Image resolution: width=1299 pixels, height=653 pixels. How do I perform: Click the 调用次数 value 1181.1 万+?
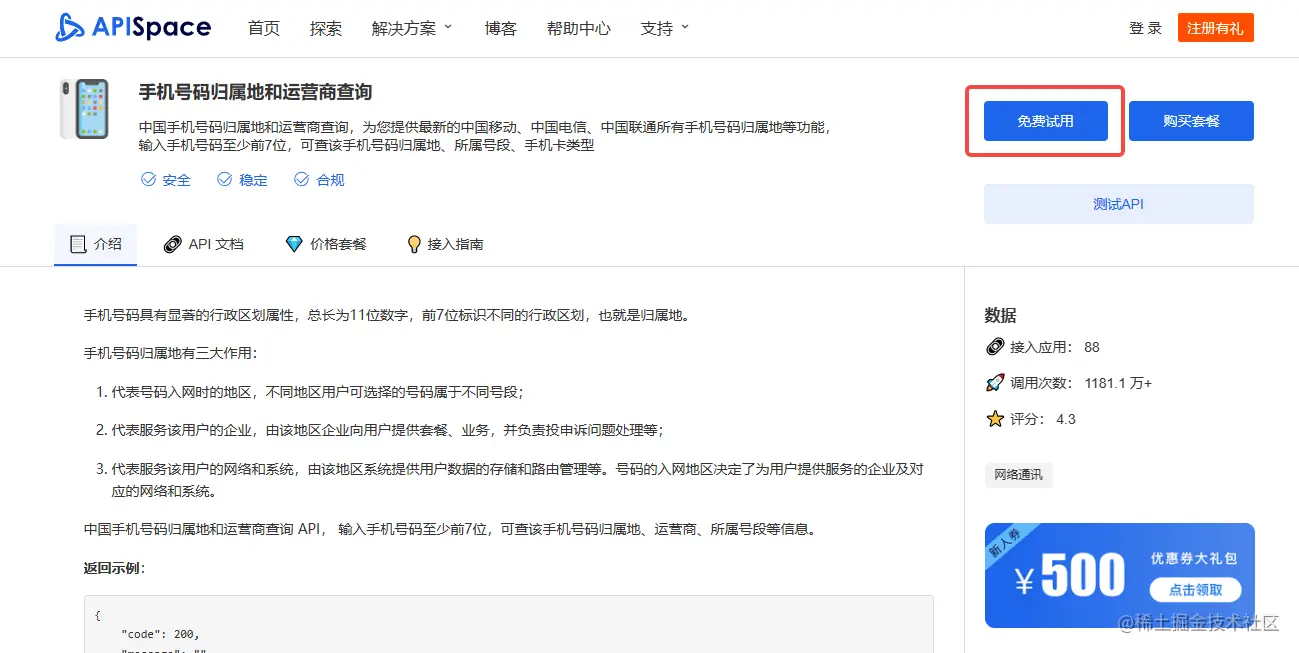point(1118,383)
